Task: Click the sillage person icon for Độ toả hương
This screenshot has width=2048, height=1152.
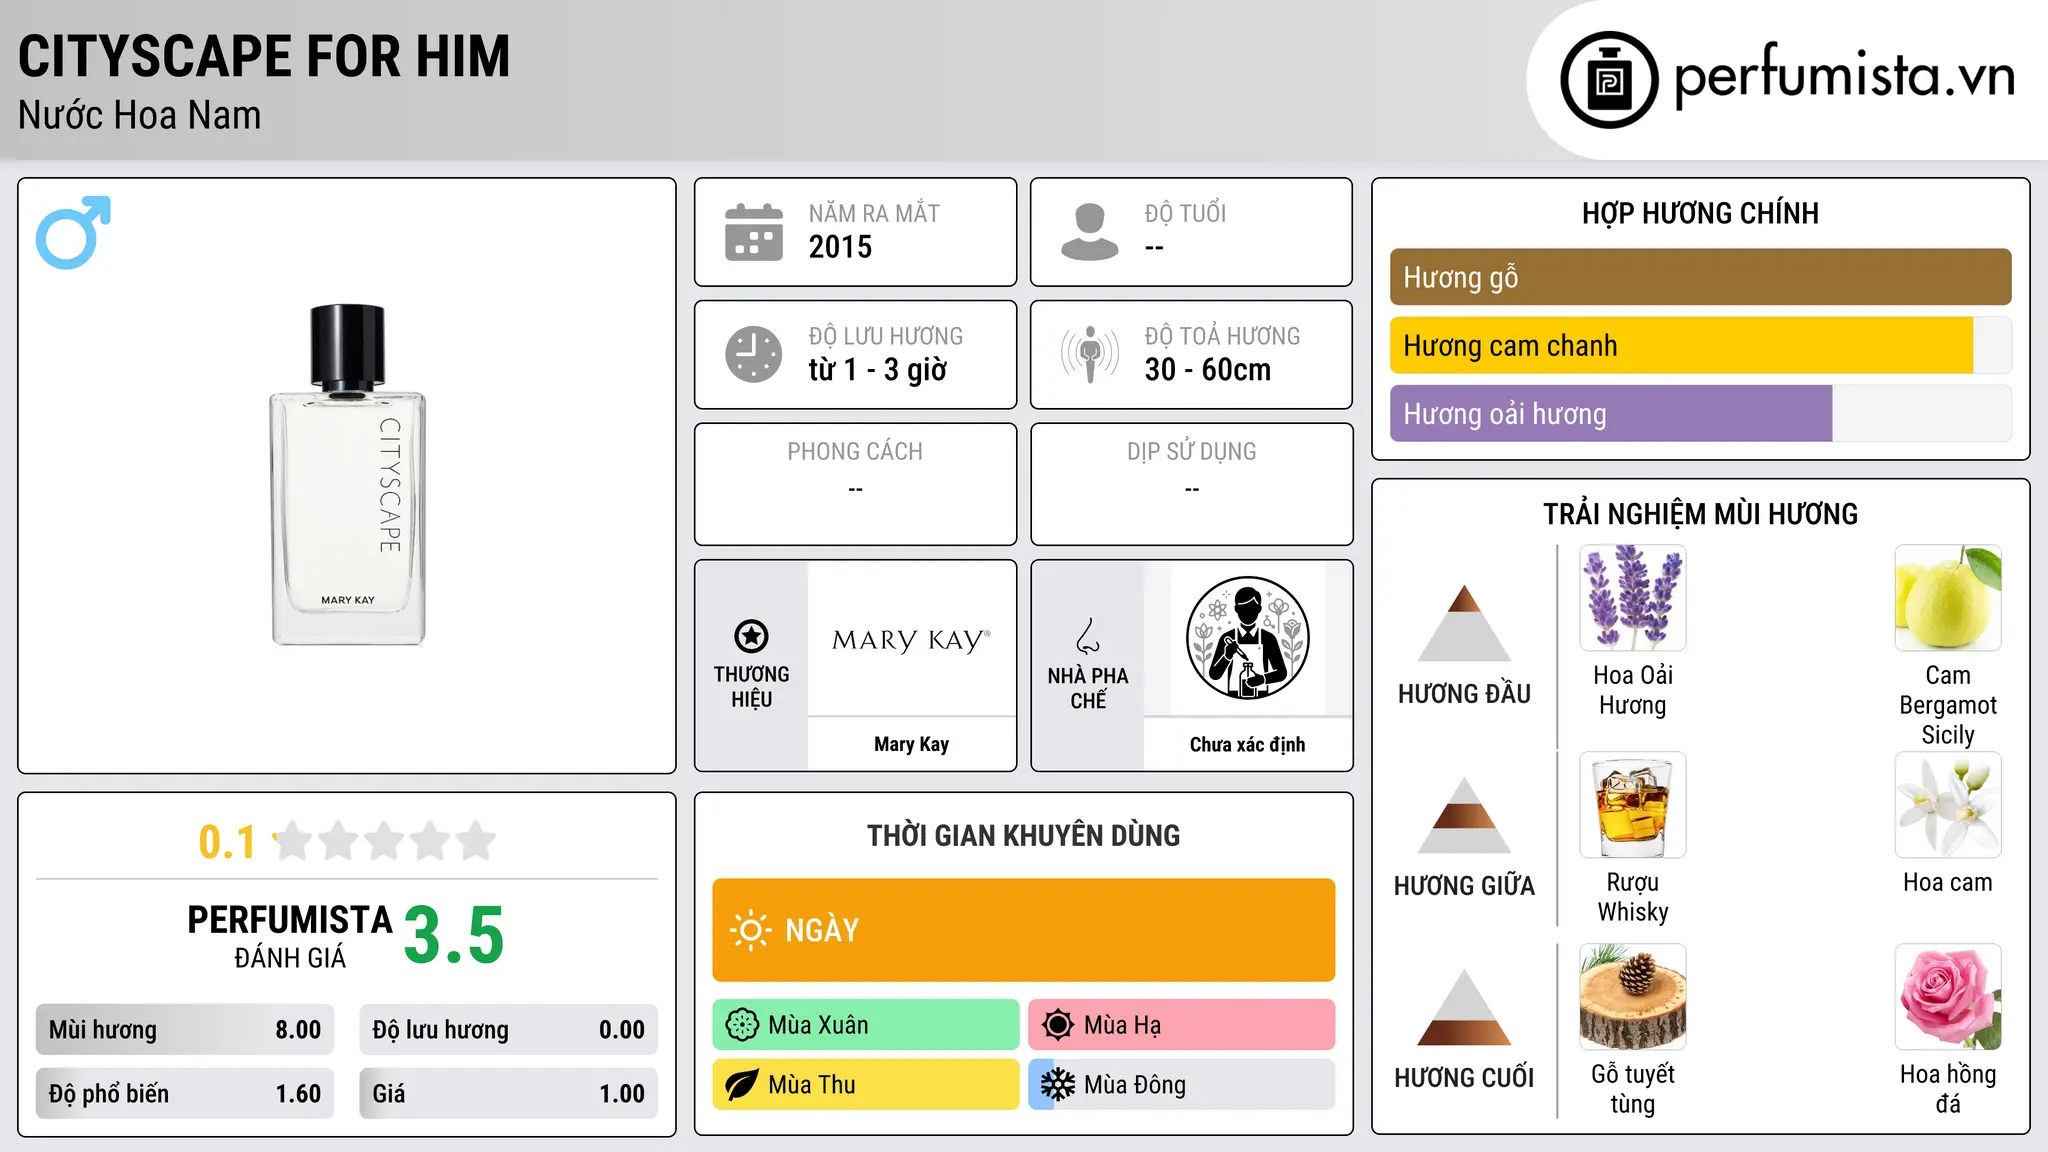Action: (x=1089, y=354)
